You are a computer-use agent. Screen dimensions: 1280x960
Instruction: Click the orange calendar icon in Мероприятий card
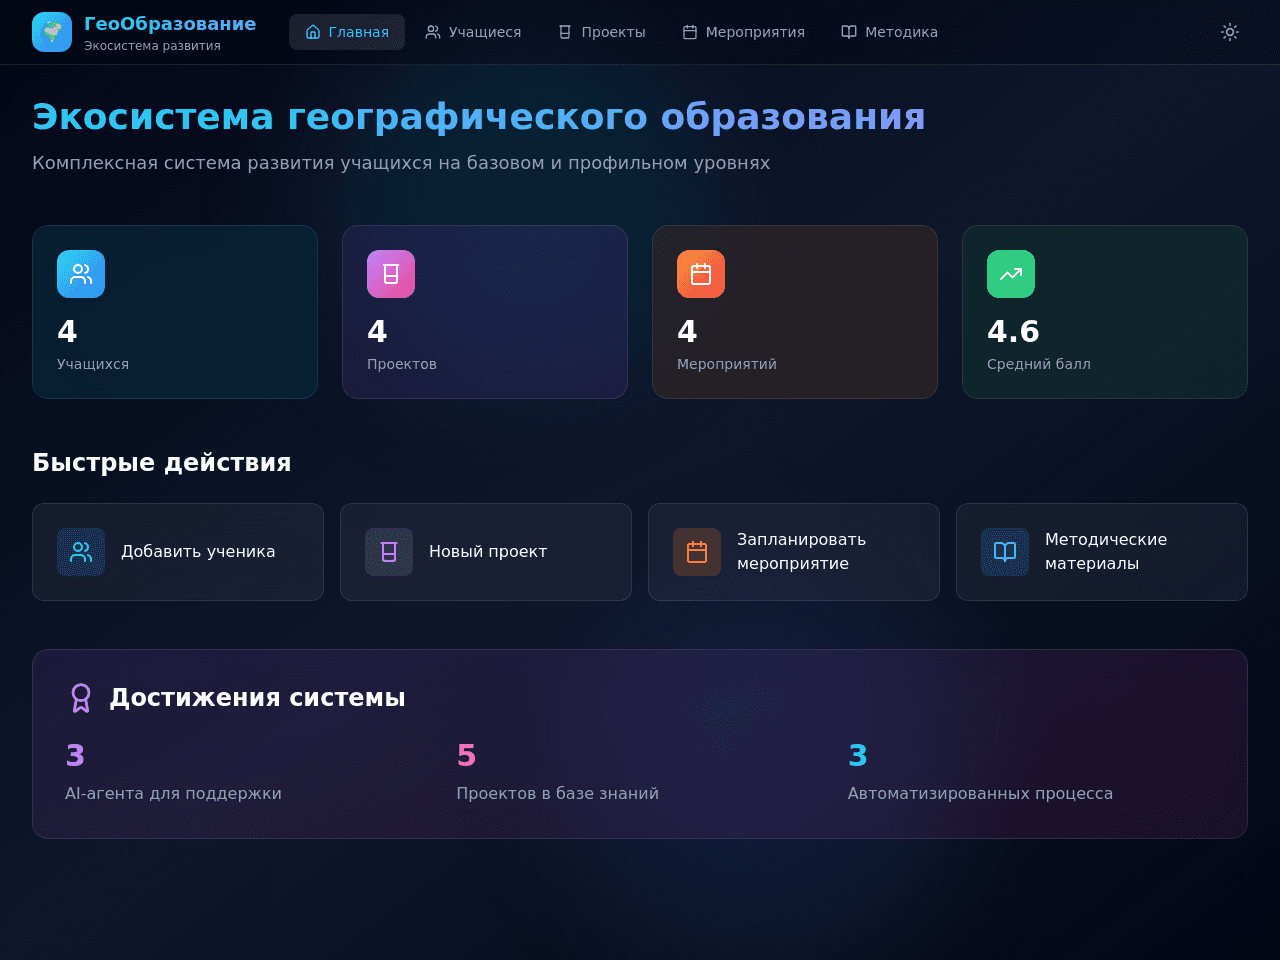(701, 274)
